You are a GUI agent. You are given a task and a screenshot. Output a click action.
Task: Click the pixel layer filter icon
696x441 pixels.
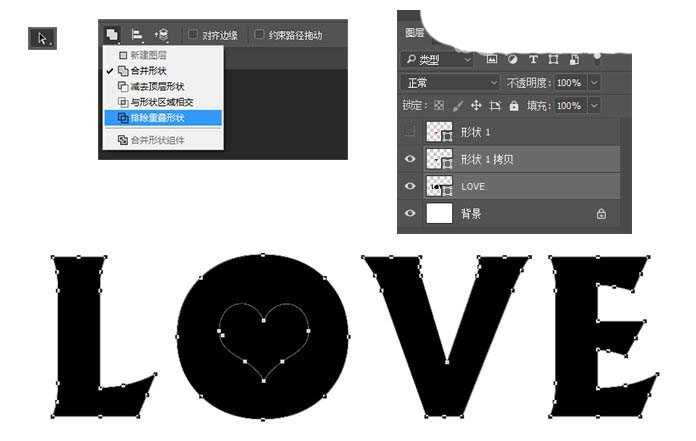pos(491,59)
